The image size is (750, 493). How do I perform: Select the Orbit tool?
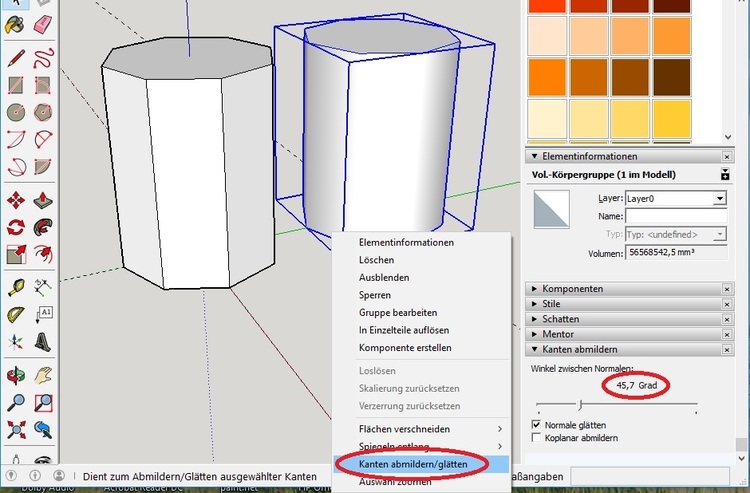click(x=15, y=376)
